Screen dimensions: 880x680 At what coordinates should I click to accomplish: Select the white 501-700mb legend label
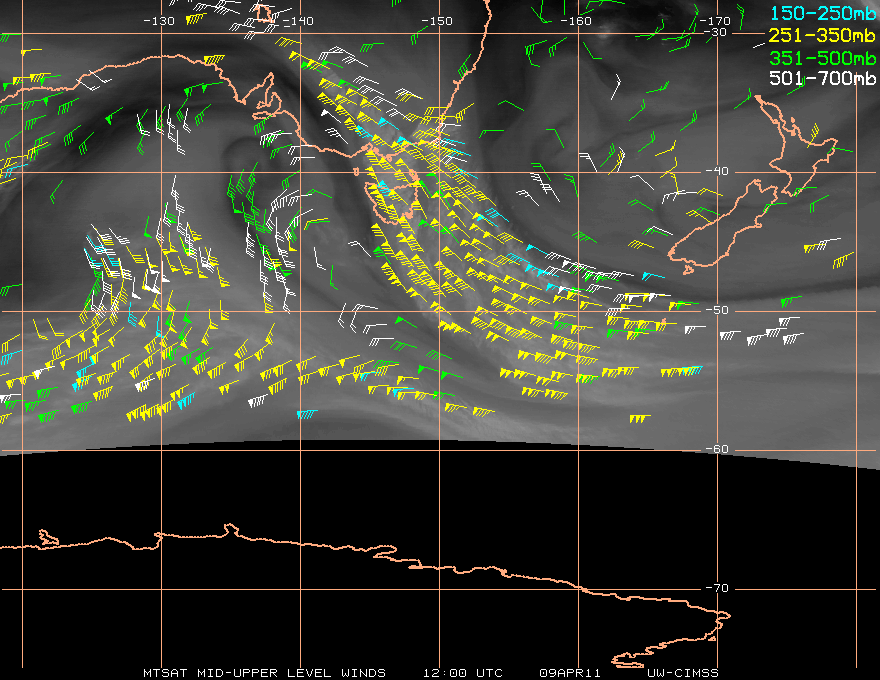tap(822, 78)
